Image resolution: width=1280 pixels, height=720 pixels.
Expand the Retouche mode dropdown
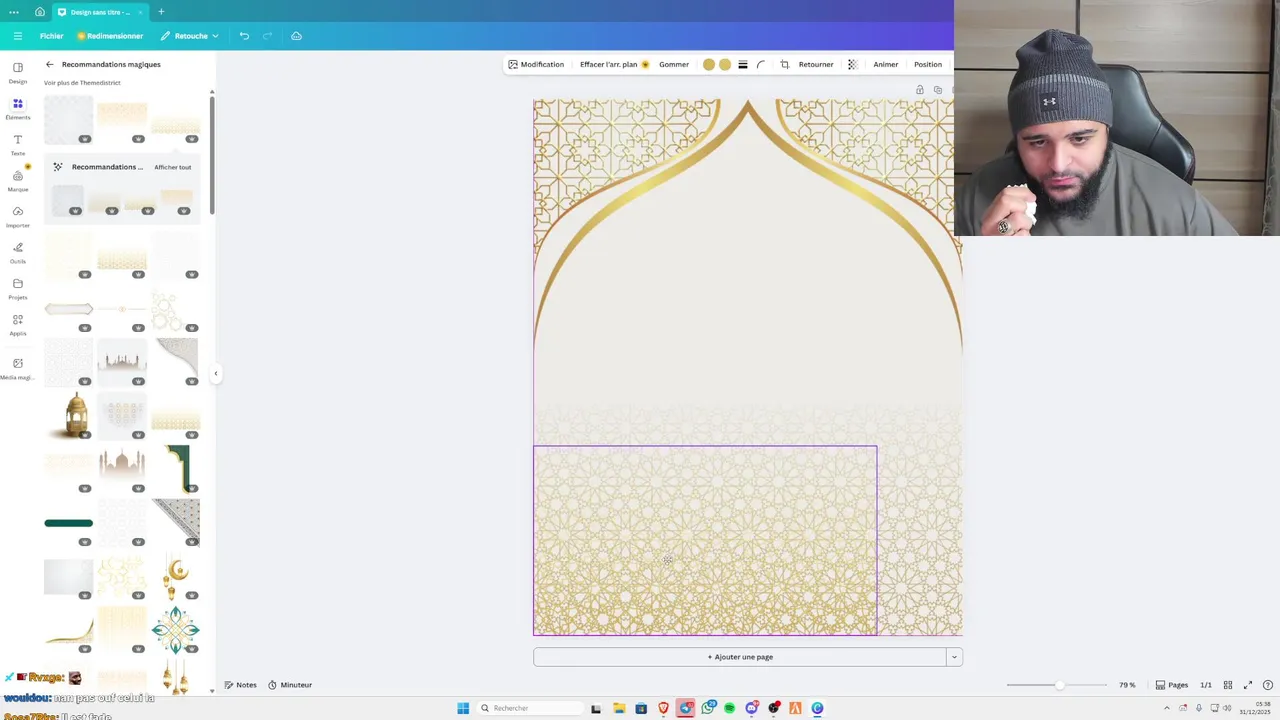click(190, 36)
